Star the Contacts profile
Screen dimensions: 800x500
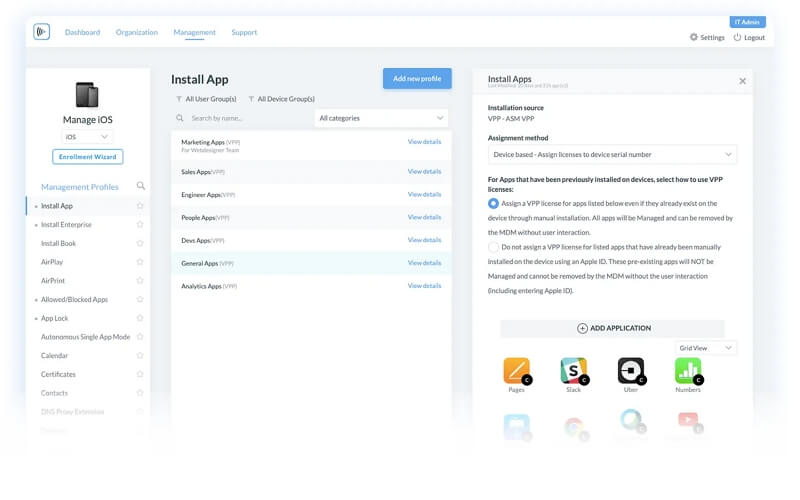[140, 393]
